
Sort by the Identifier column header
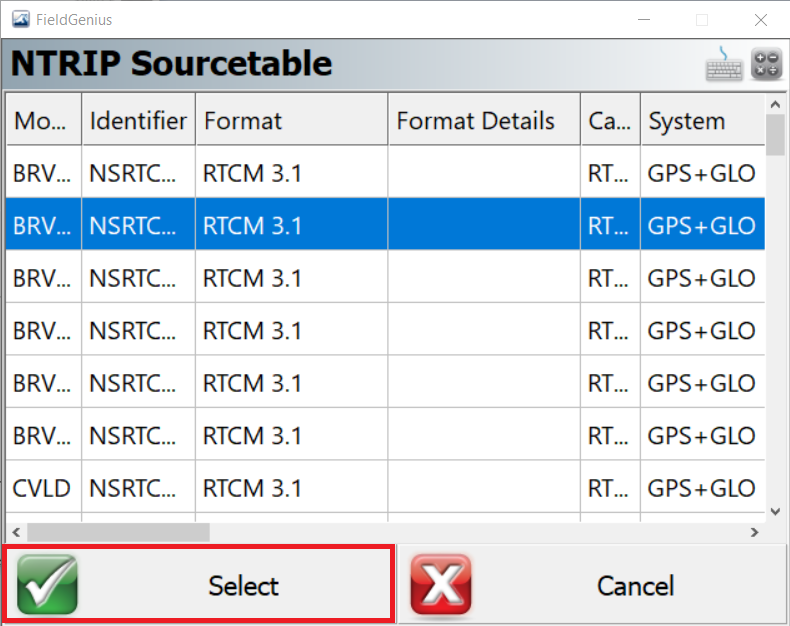click(139, 120)
